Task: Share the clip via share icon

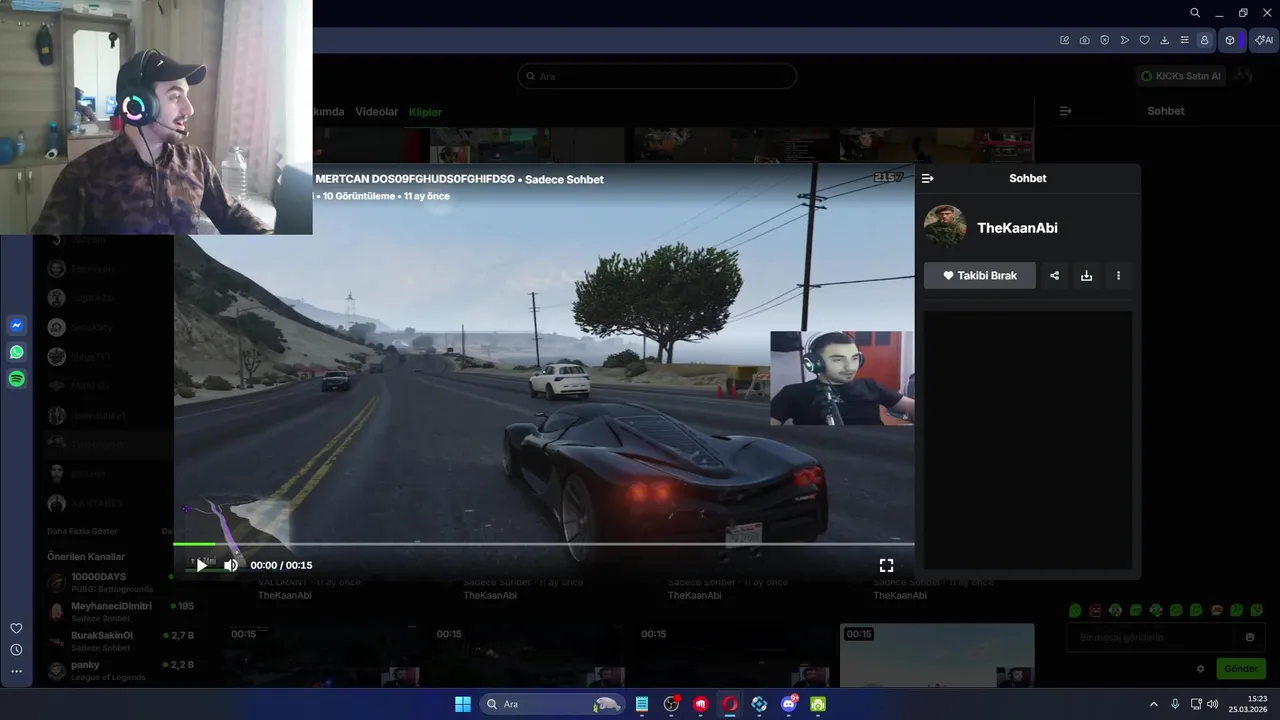Action: (x=1054, y=275)
